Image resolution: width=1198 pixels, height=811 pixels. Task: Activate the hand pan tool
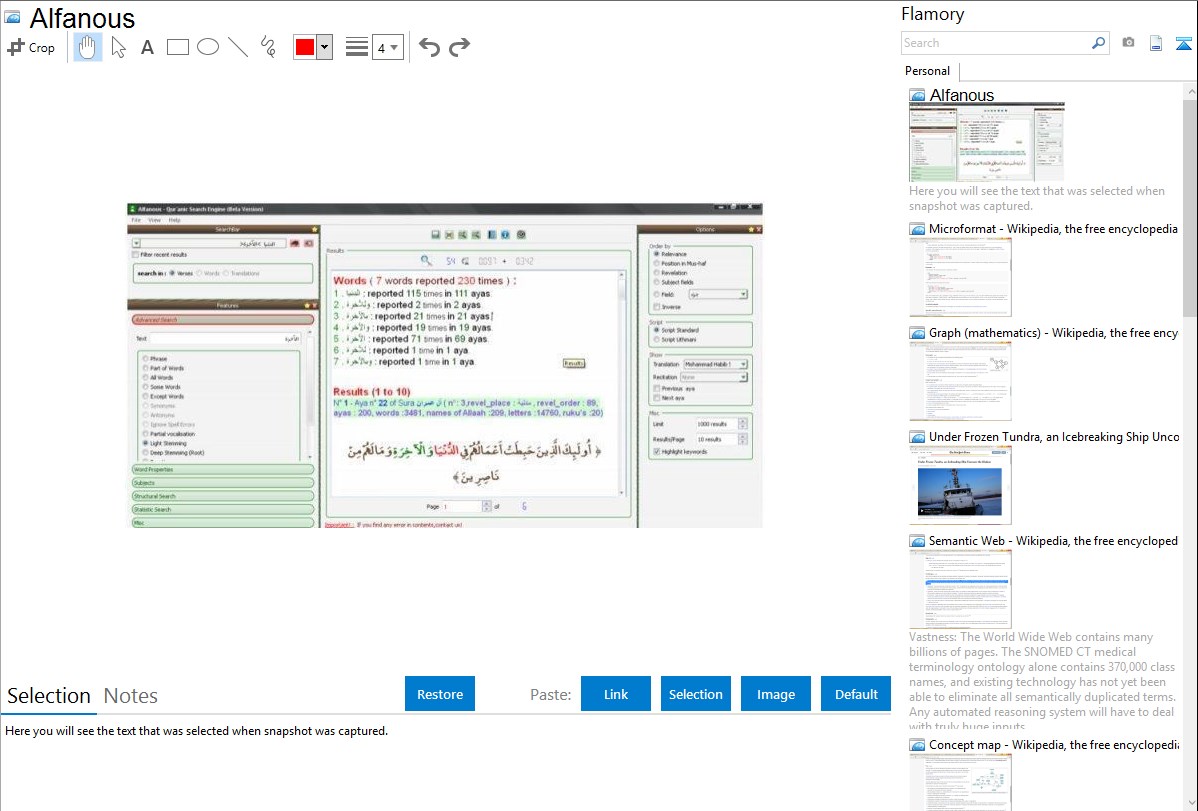click(88, 47)
